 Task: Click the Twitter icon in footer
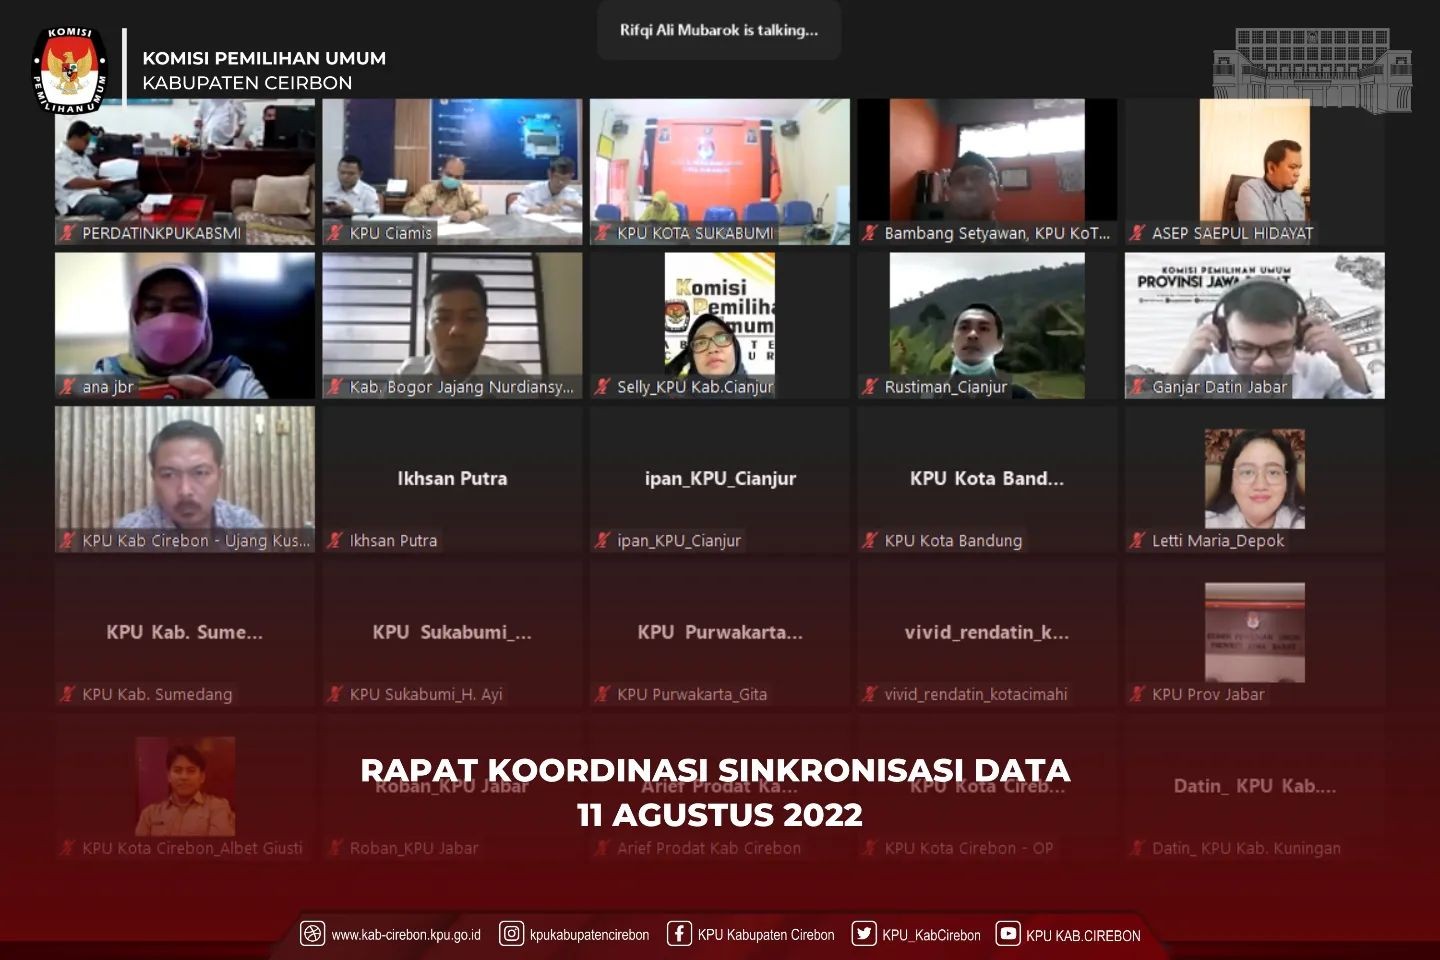(863, 934)
